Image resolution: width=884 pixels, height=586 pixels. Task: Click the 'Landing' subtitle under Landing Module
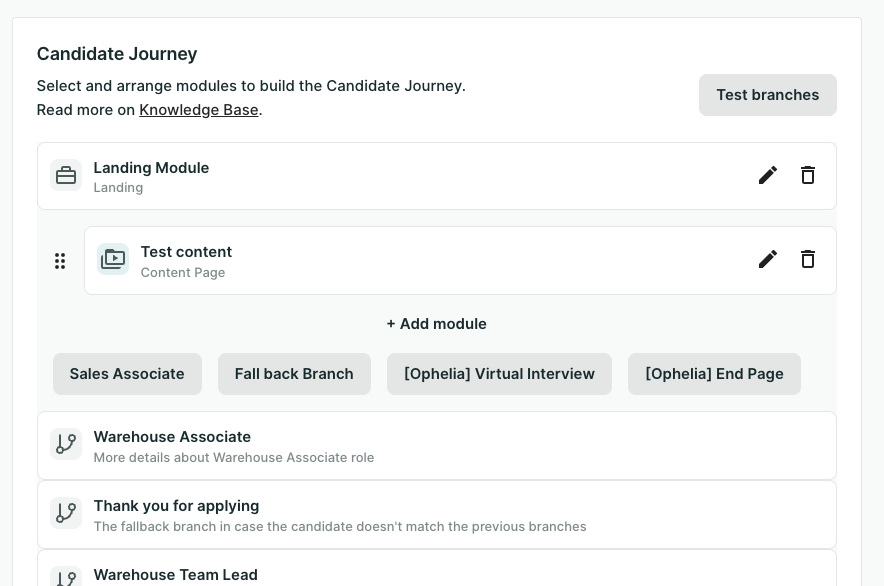118,187
